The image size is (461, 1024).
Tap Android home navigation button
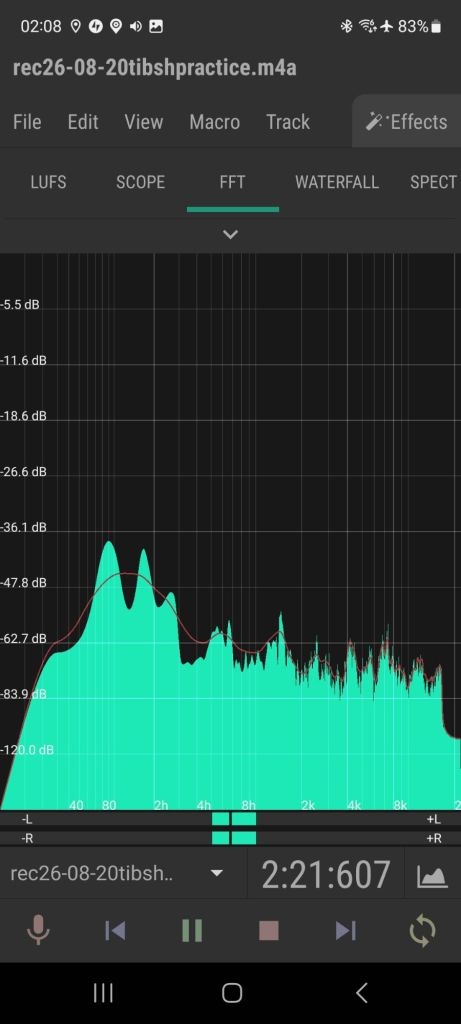coord(232,993)
